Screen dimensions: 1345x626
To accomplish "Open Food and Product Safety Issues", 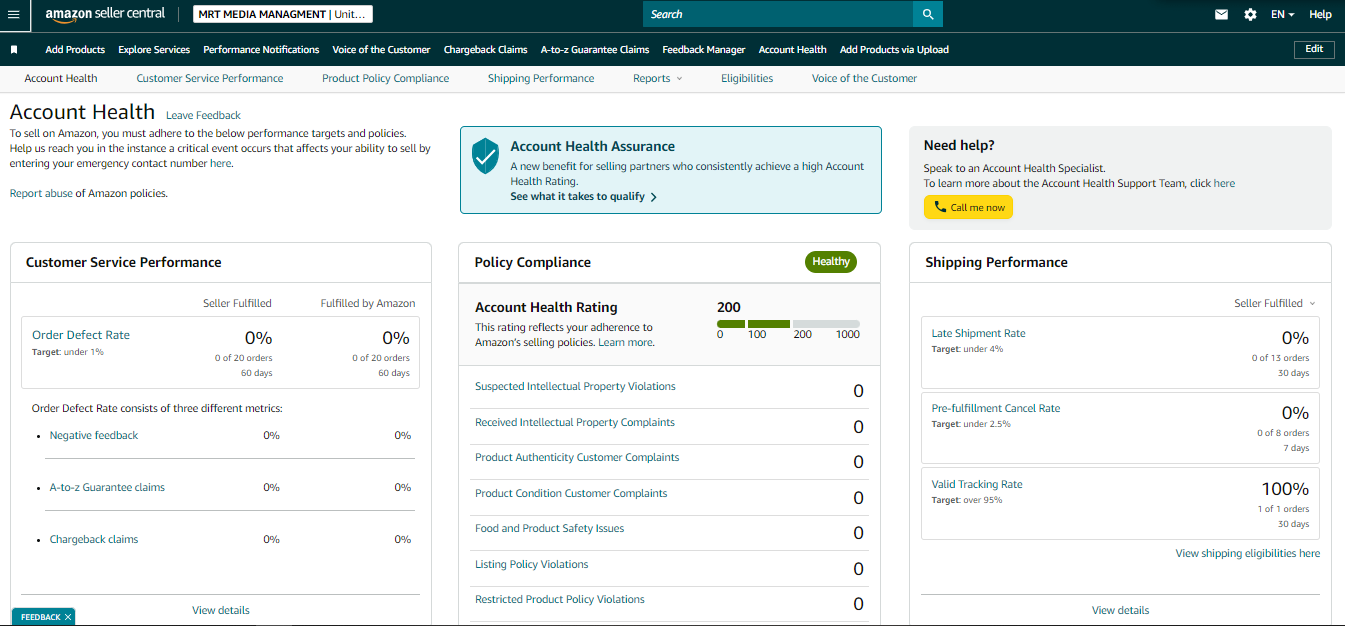I will [x=549, y=528].
